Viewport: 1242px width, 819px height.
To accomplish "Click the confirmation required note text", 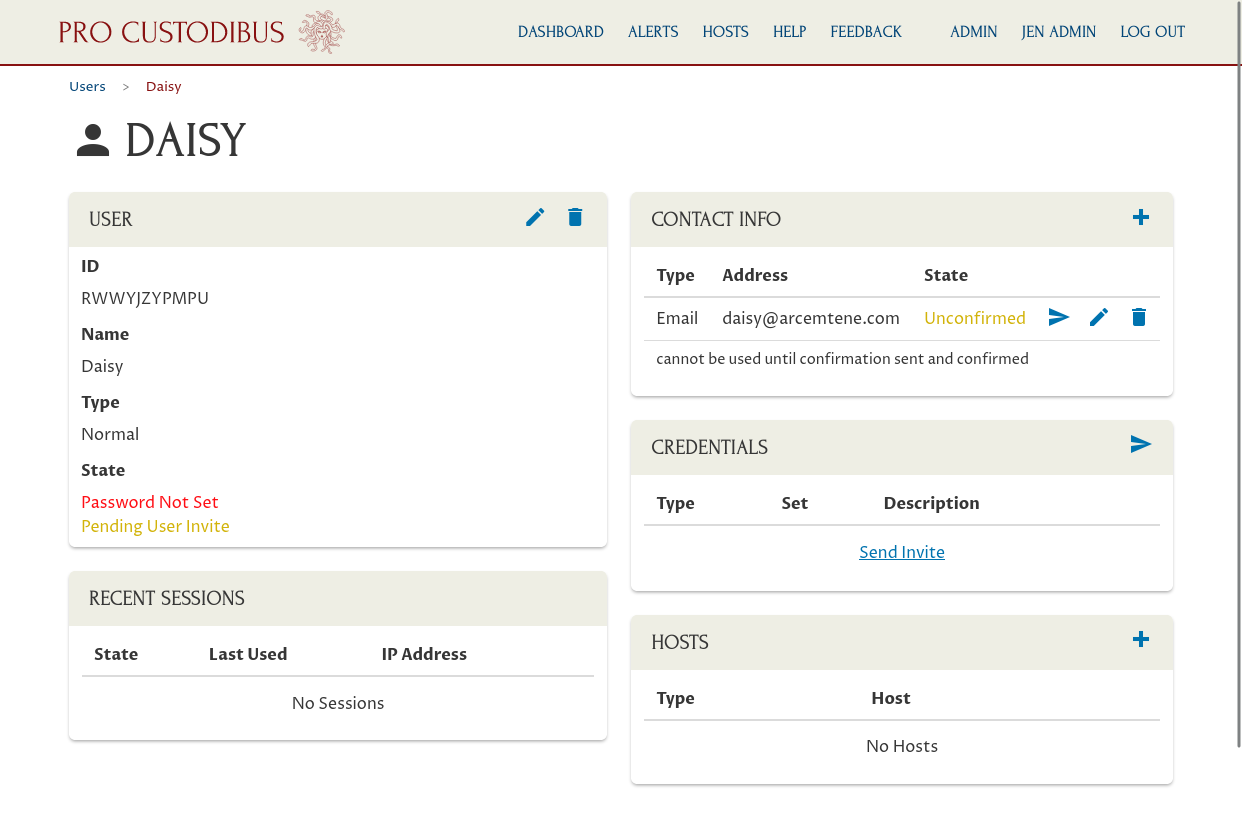I will click(842, 358).
